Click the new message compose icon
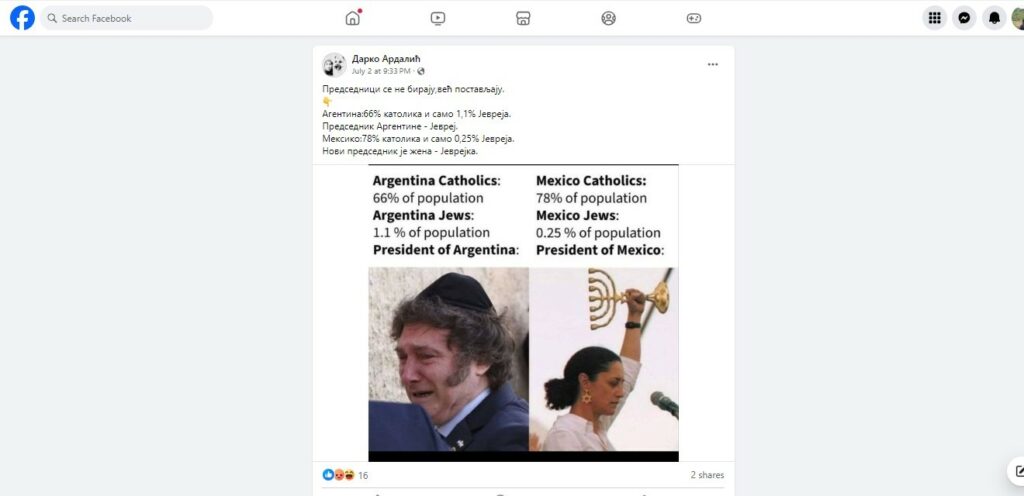Image resolution: width=1024 pixels, height=496 pixels. (x=1017, y=471)
